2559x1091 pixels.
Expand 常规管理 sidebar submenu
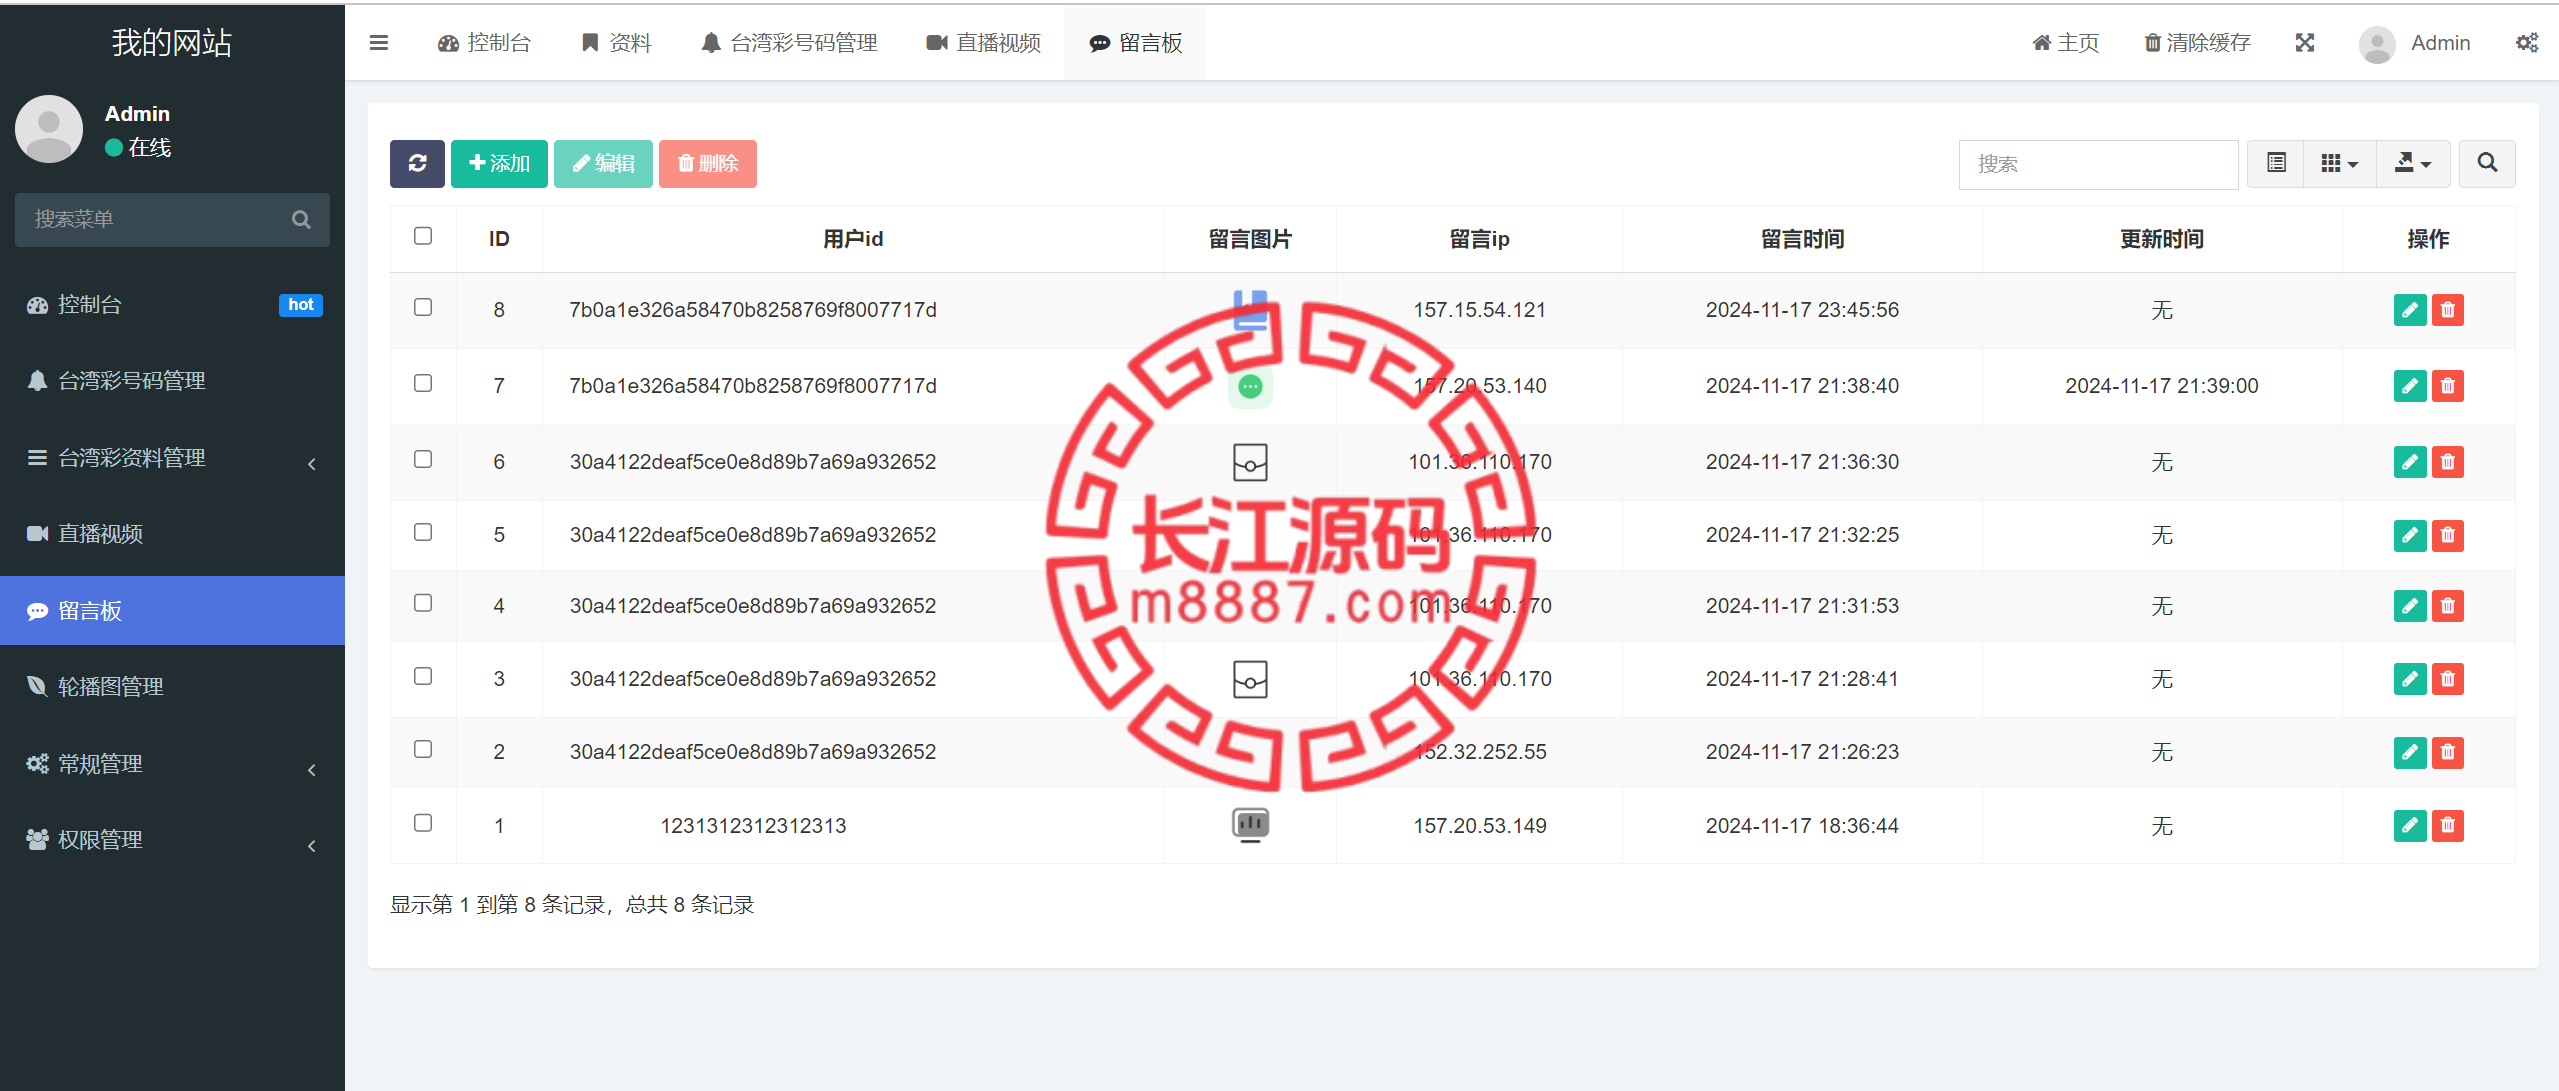172,764
